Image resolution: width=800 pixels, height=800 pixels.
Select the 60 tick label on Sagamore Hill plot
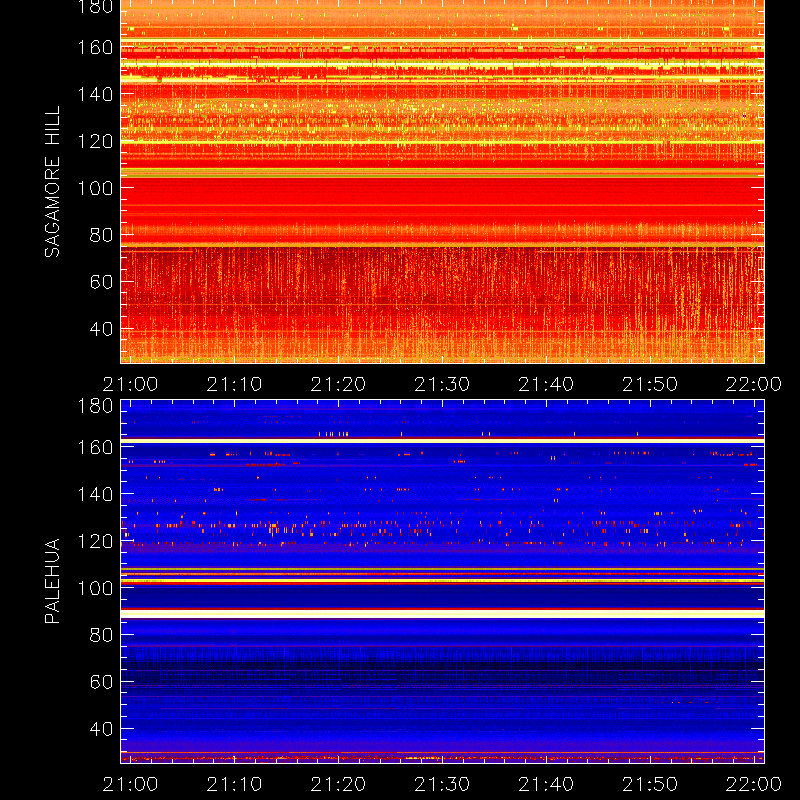click(x=101, y=282)
